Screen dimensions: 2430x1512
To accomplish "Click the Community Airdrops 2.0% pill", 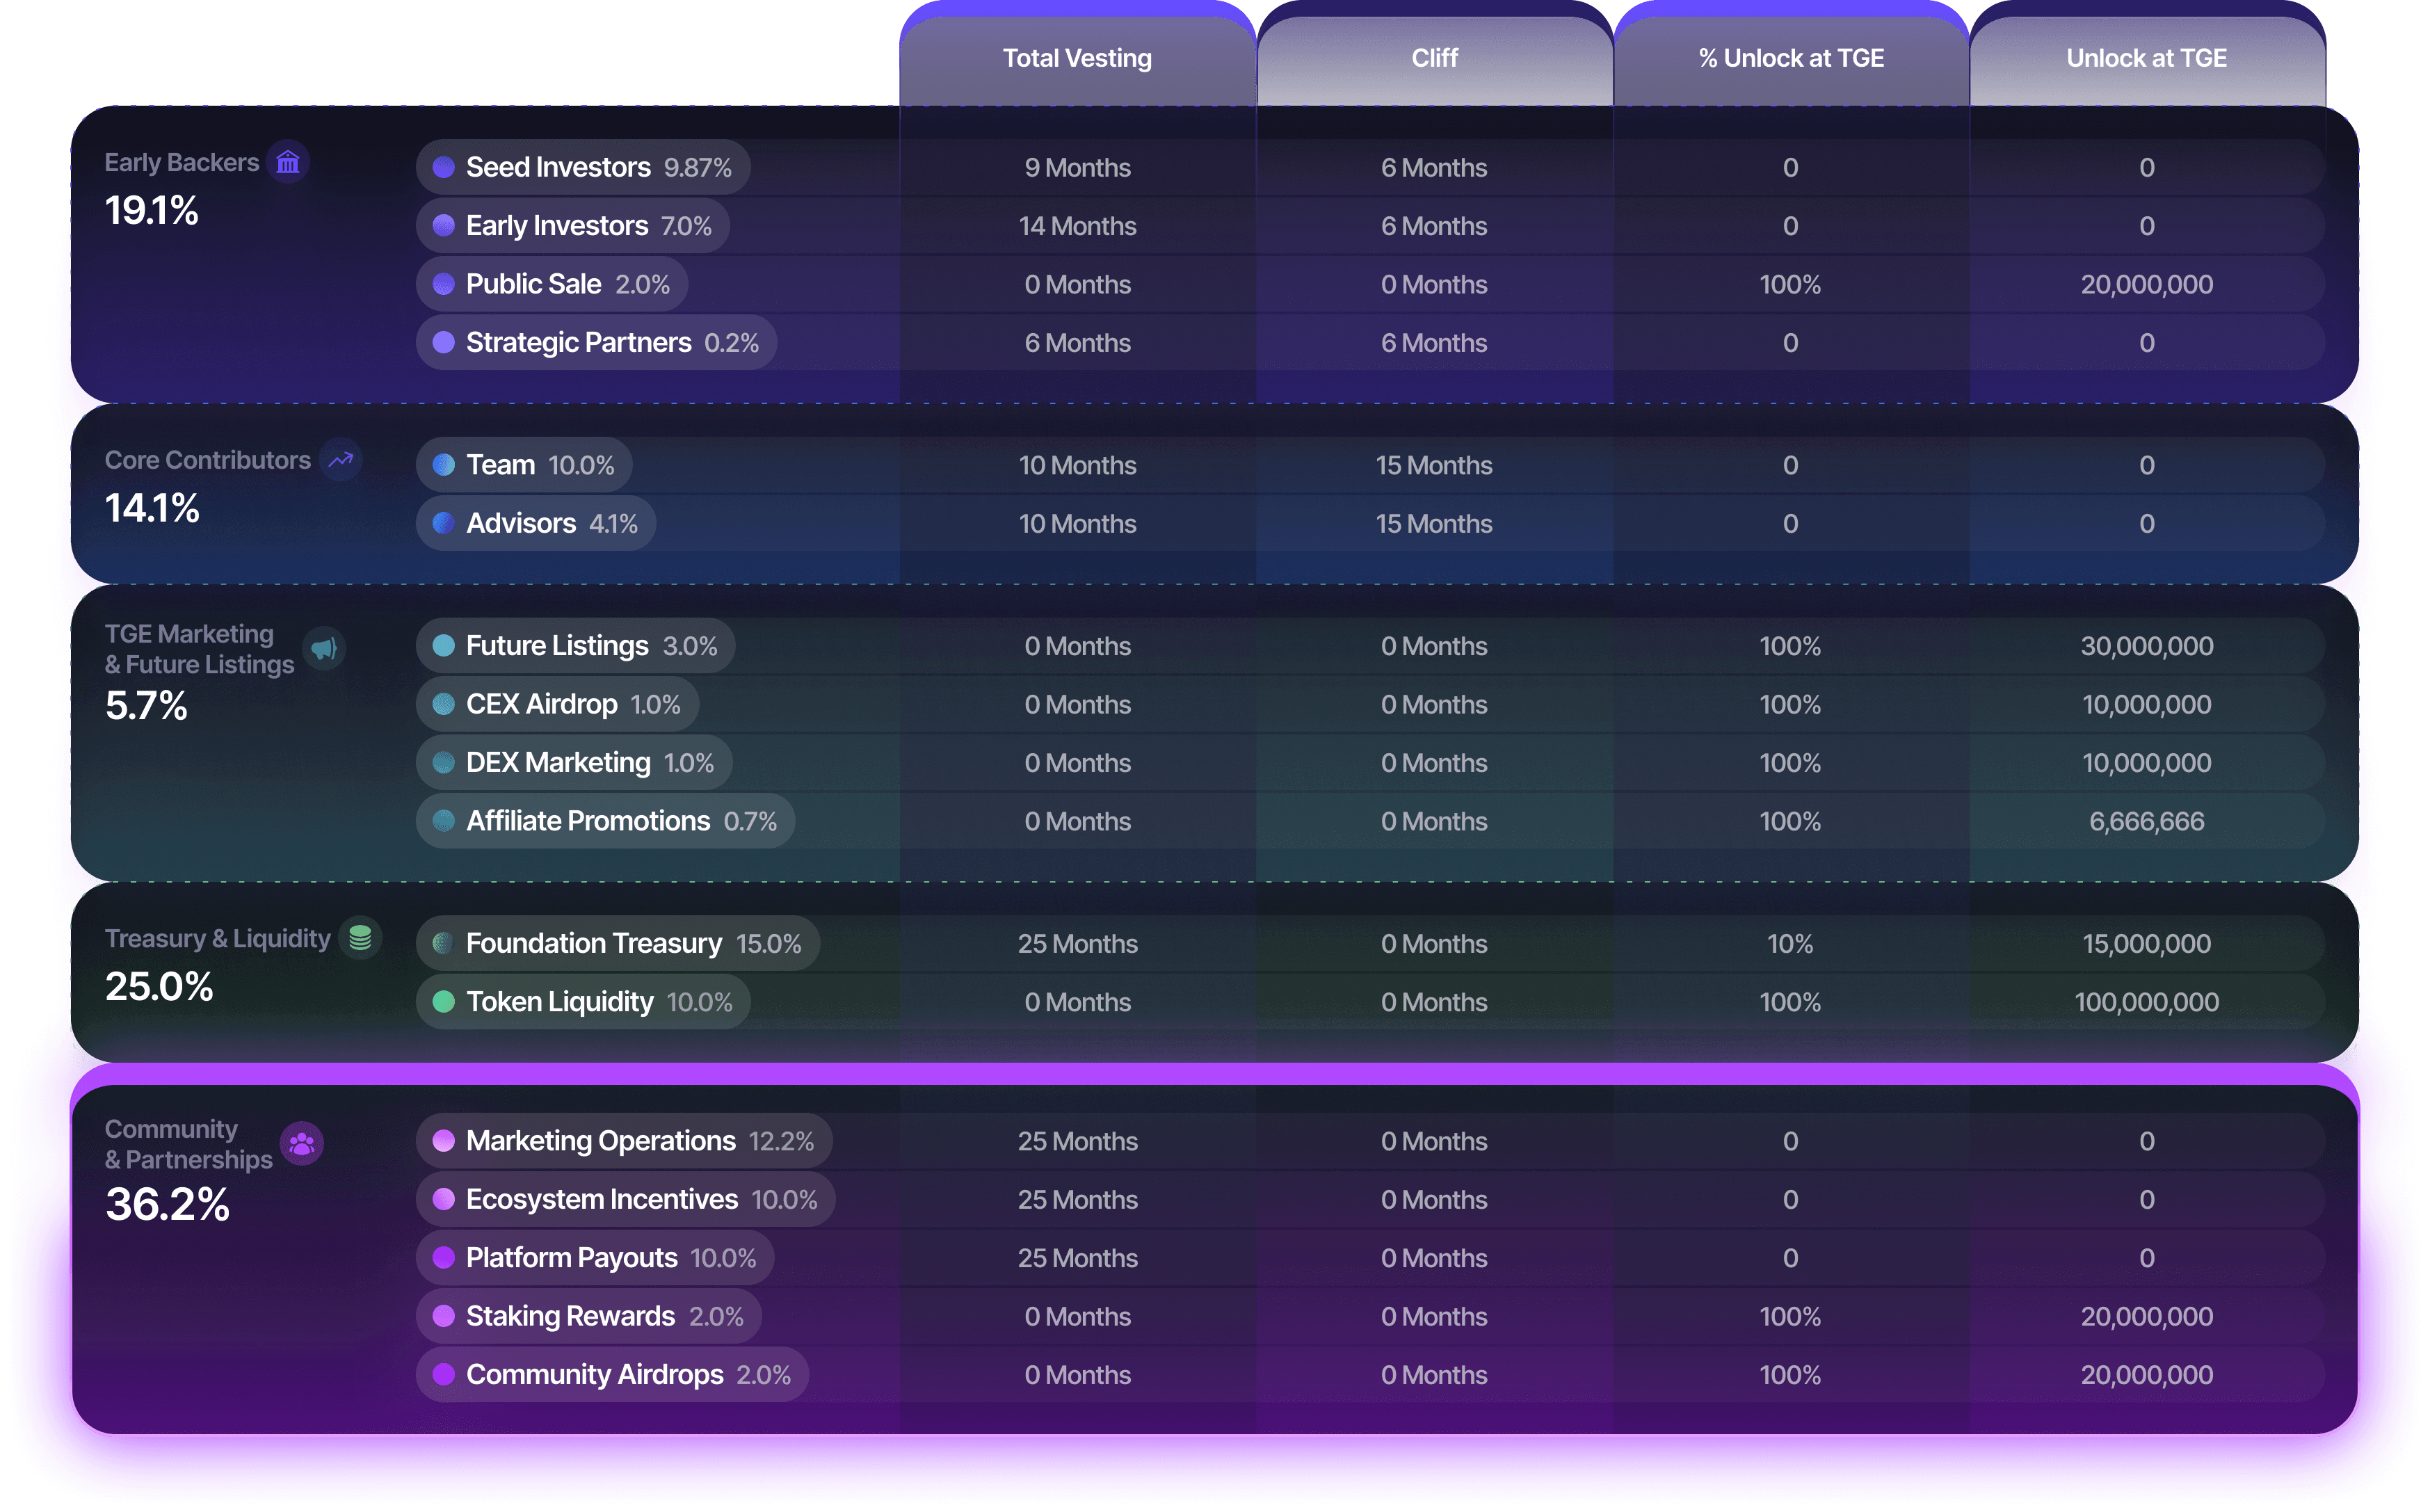I will pyautogui.click(x=612, y=1375).
